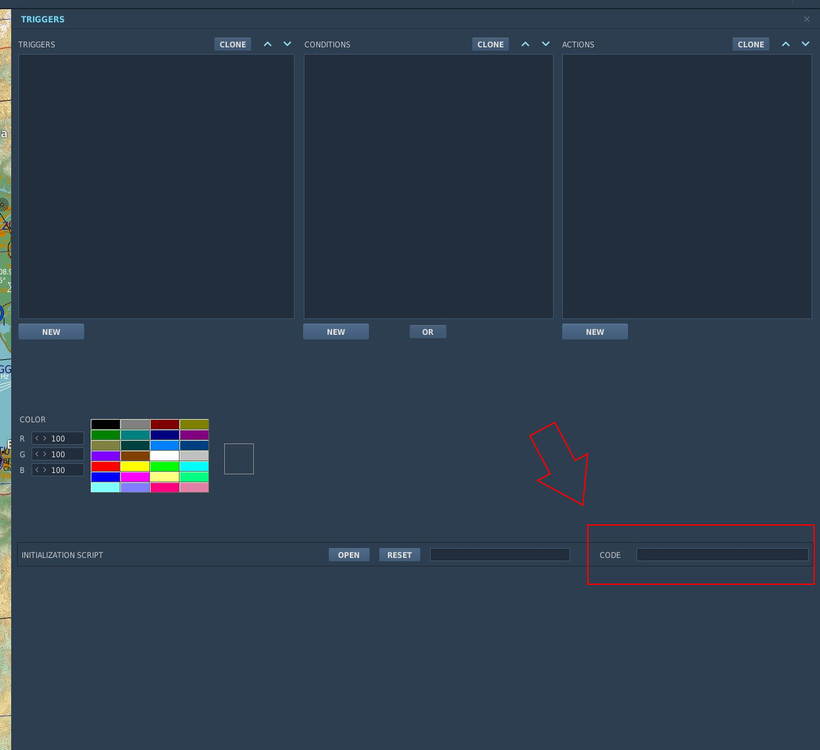The image size is (820, 750).
Task: Increase the G color value
Action: pos(44,454)
